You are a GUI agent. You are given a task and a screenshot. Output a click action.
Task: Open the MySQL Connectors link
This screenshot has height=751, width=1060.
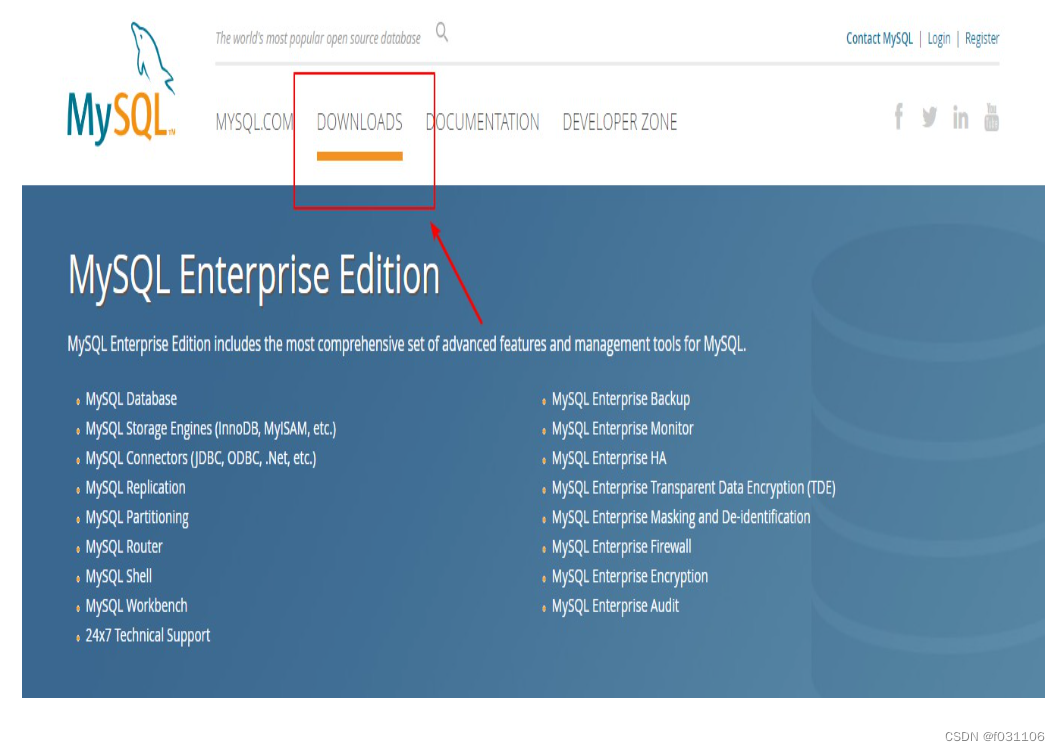tap(201, 458)
